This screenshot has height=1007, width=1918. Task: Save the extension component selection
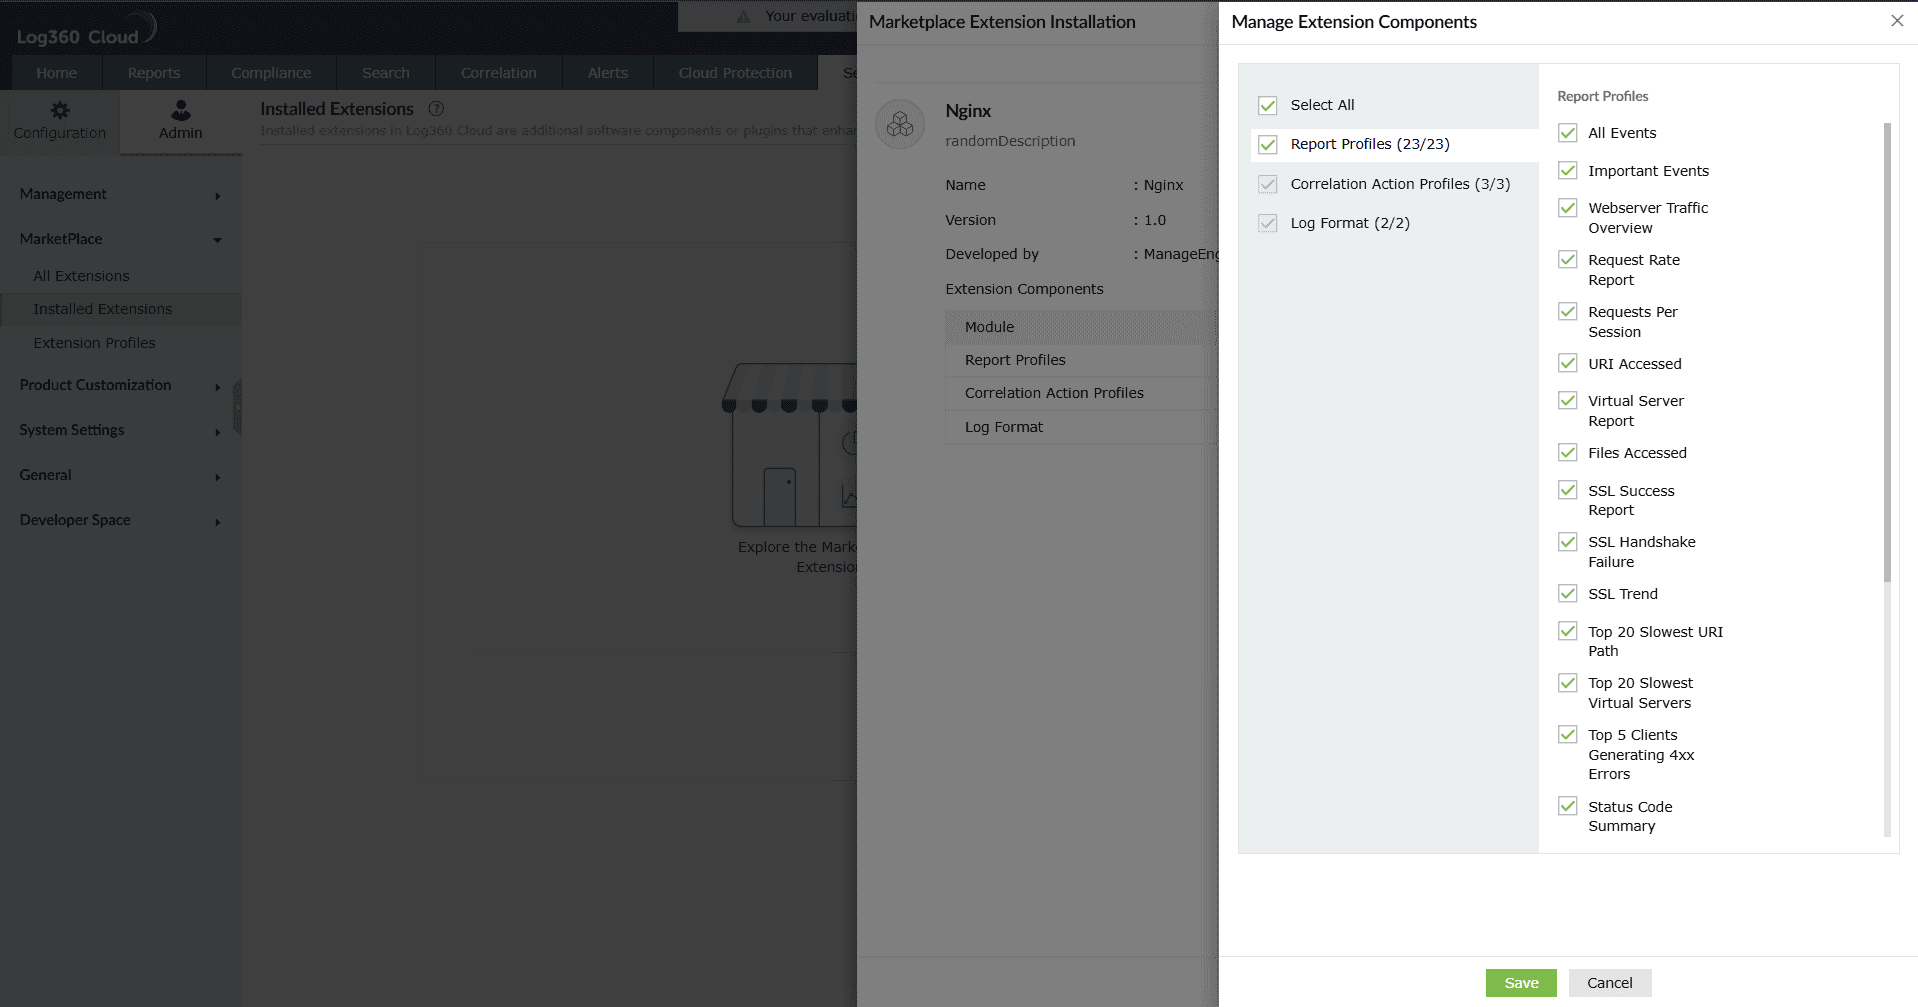(1521, 983)
